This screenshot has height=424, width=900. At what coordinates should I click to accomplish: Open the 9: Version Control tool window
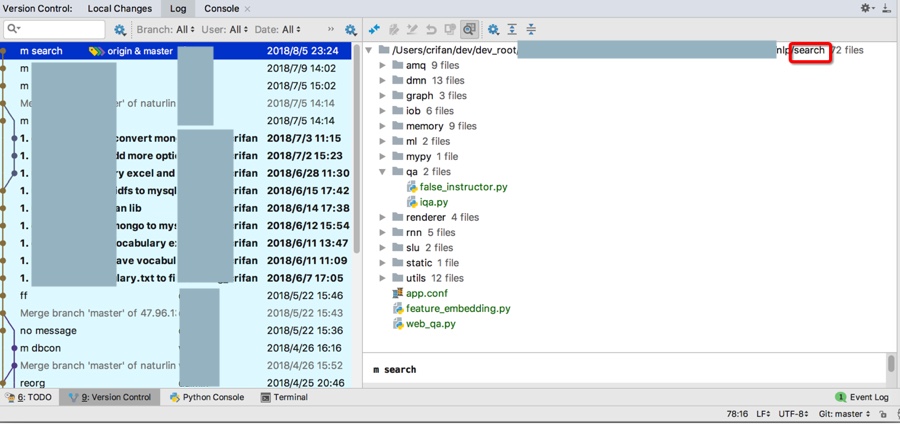point(110,397)
